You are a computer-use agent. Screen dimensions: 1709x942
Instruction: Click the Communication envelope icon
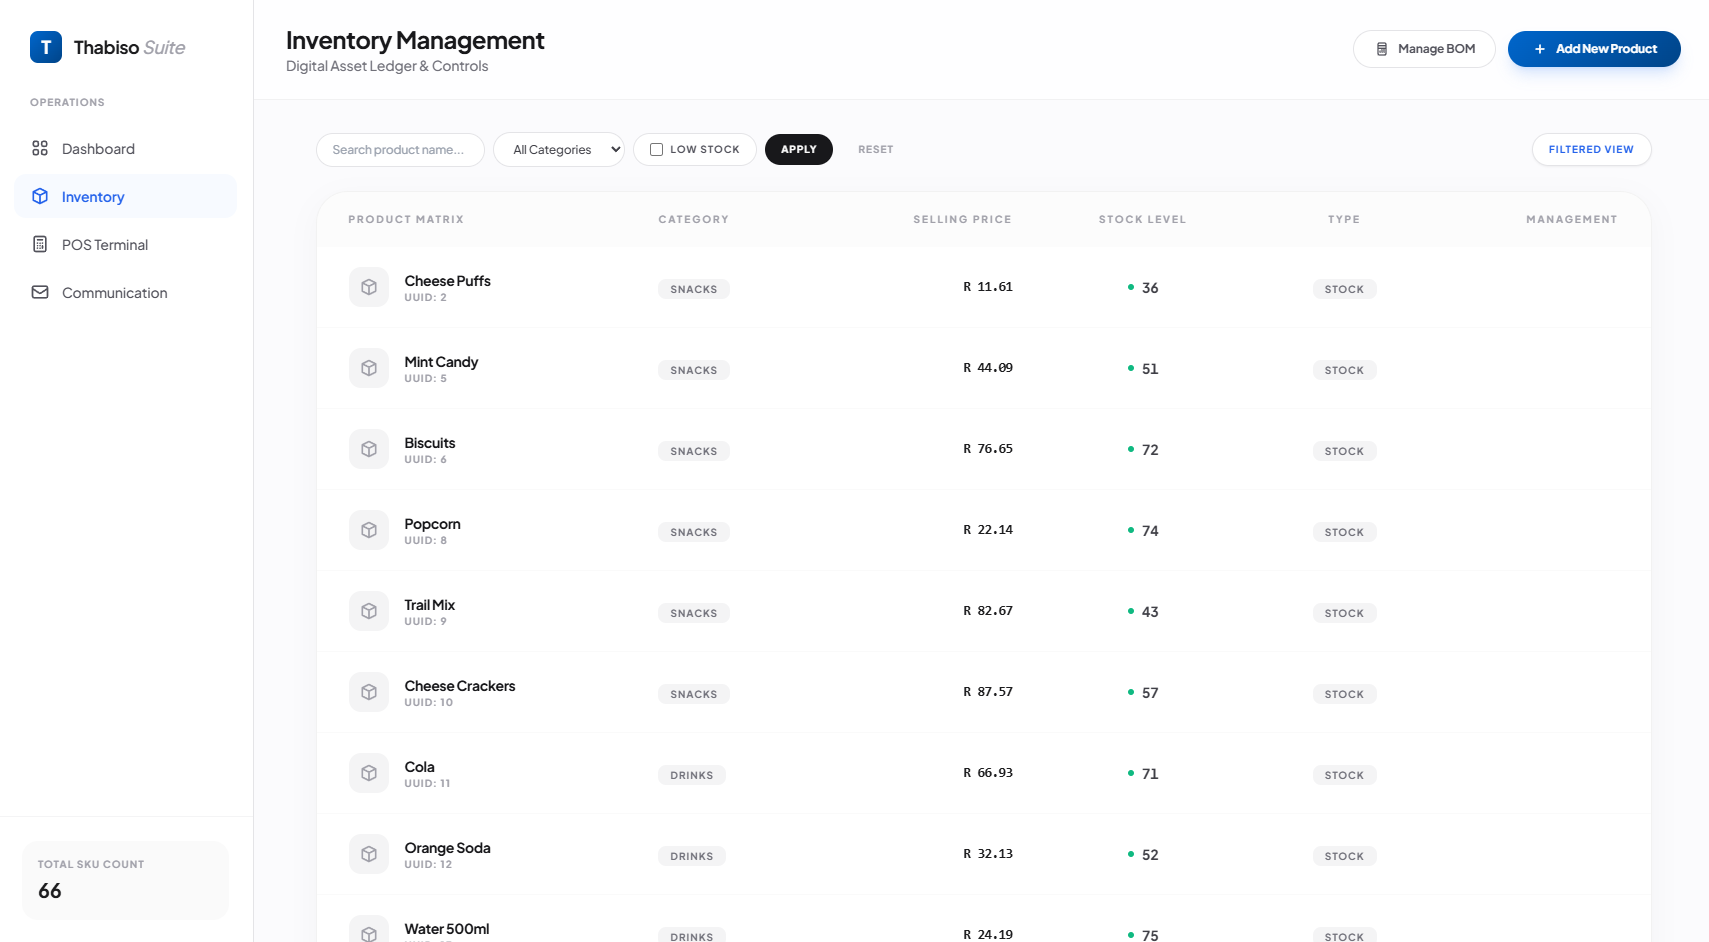(40, 292)
